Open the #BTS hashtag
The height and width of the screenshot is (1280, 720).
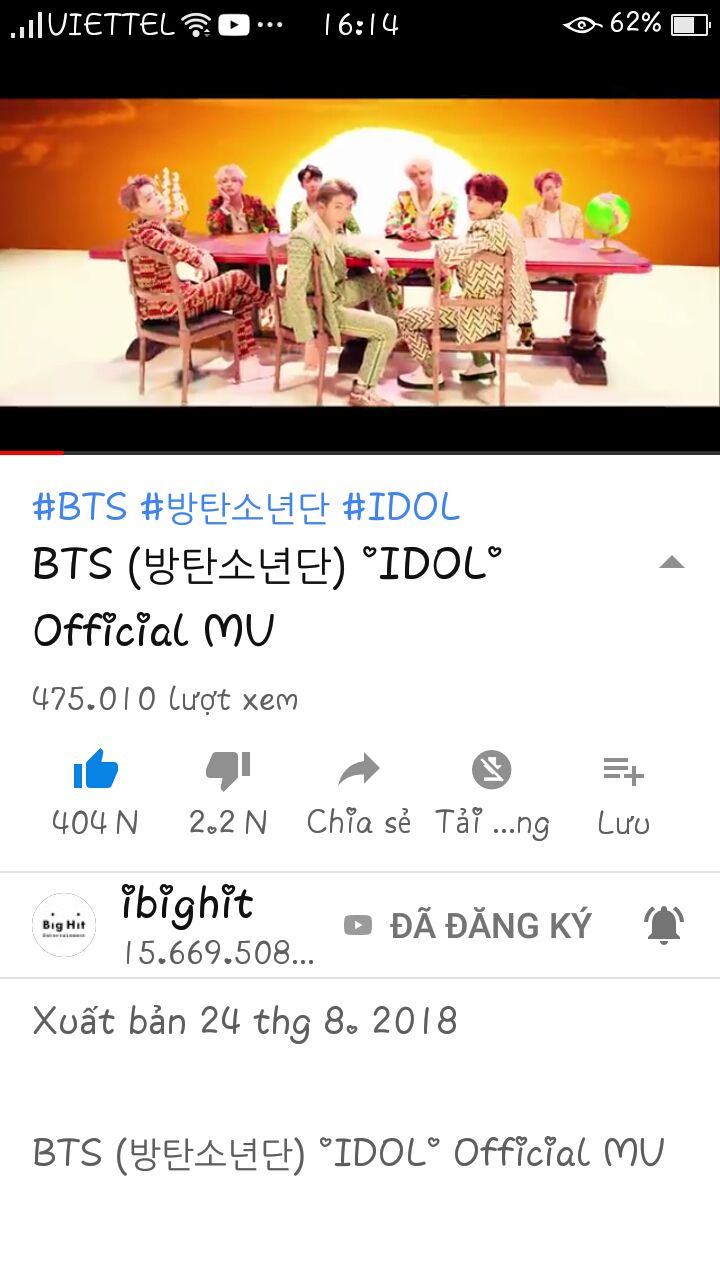[x=80, y=507]
